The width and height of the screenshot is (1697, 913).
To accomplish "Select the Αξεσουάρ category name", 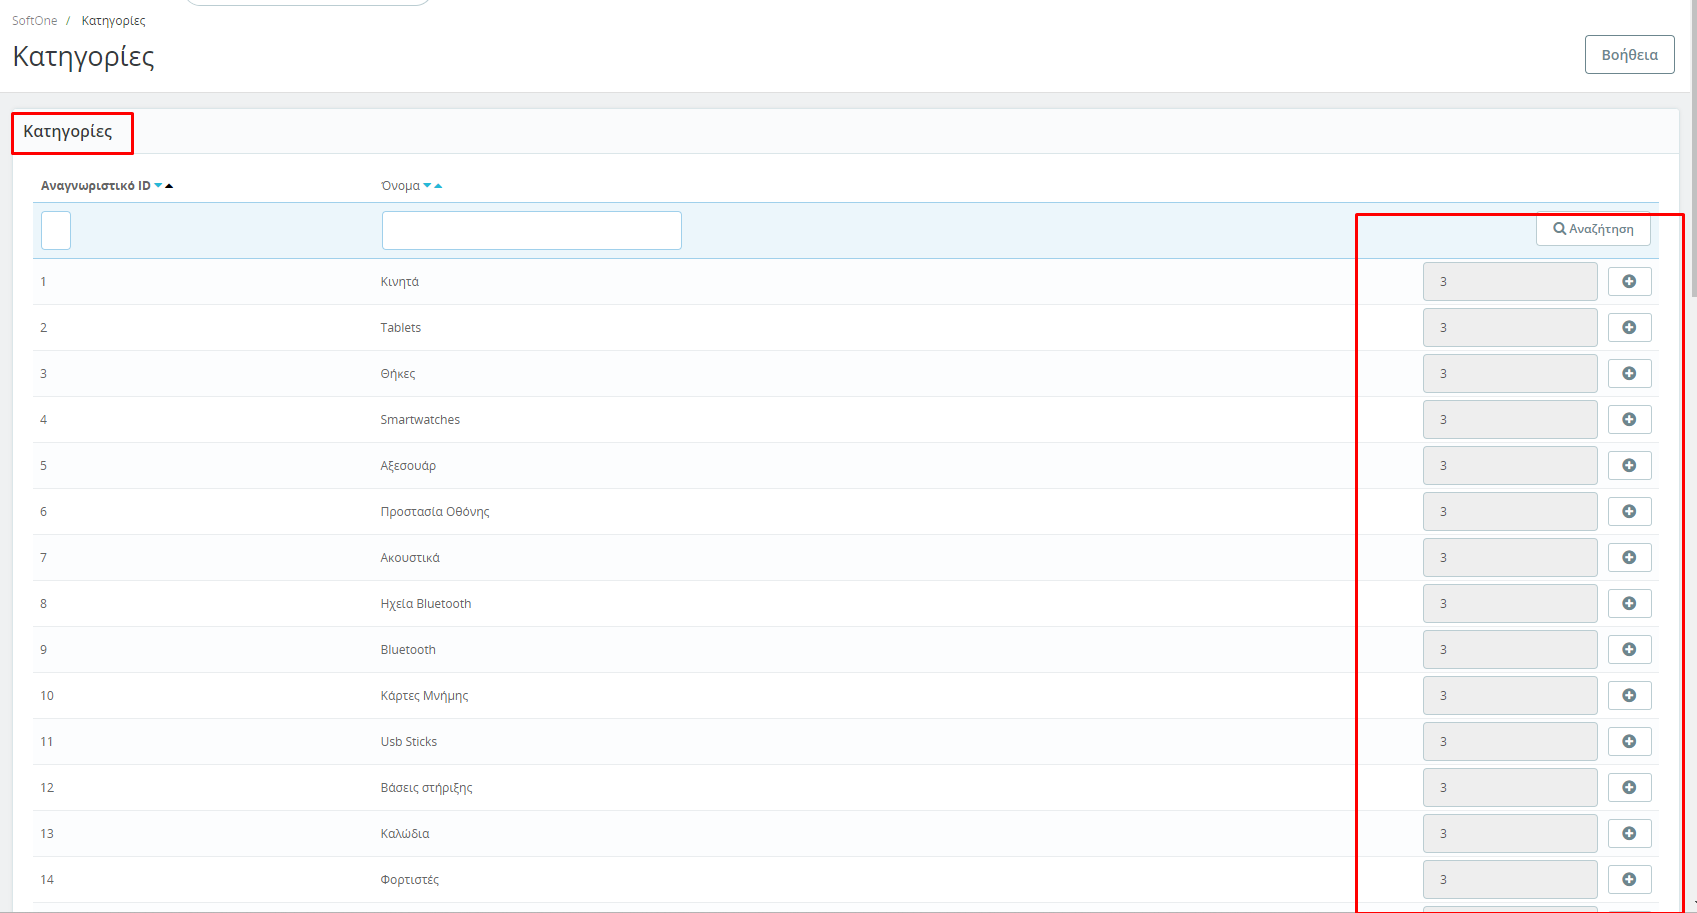I will click(x=408, y=466).
